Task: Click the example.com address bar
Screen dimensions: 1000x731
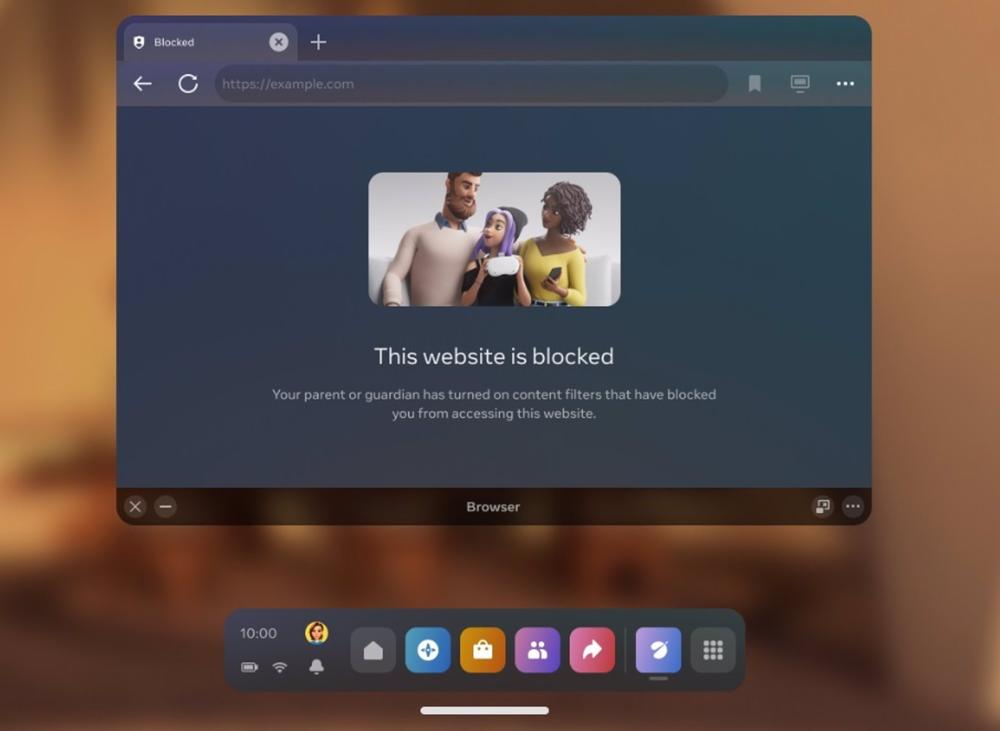Action: point(470,84)
